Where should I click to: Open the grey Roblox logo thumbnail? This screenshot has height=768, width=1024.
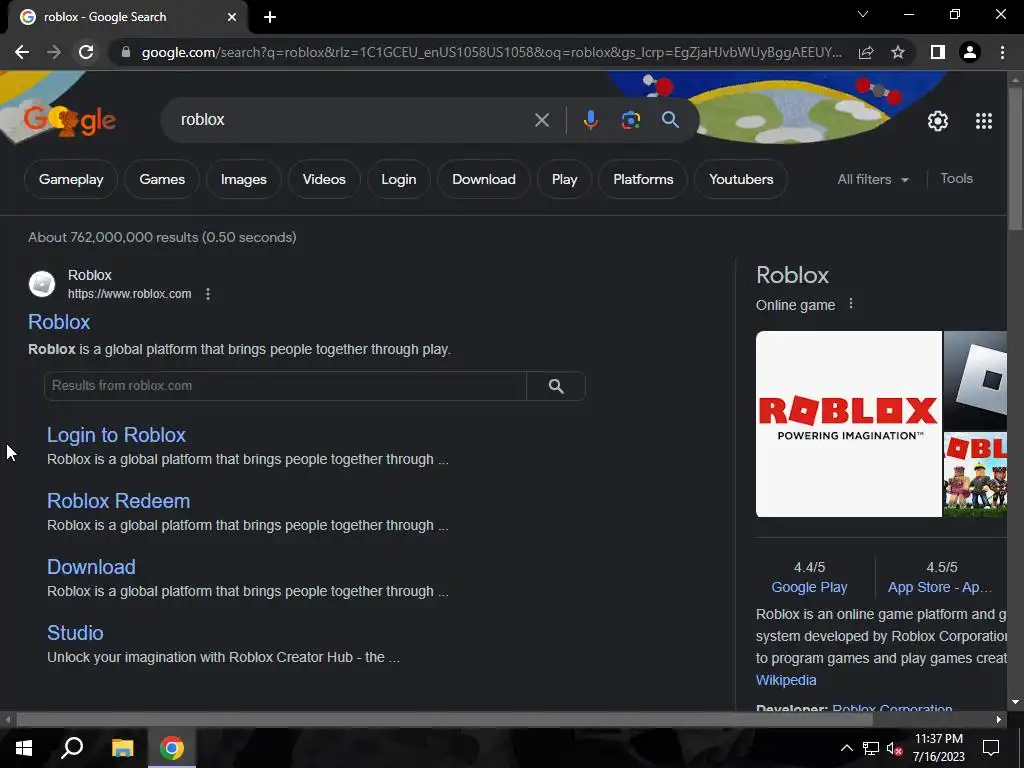click(975, 380)
